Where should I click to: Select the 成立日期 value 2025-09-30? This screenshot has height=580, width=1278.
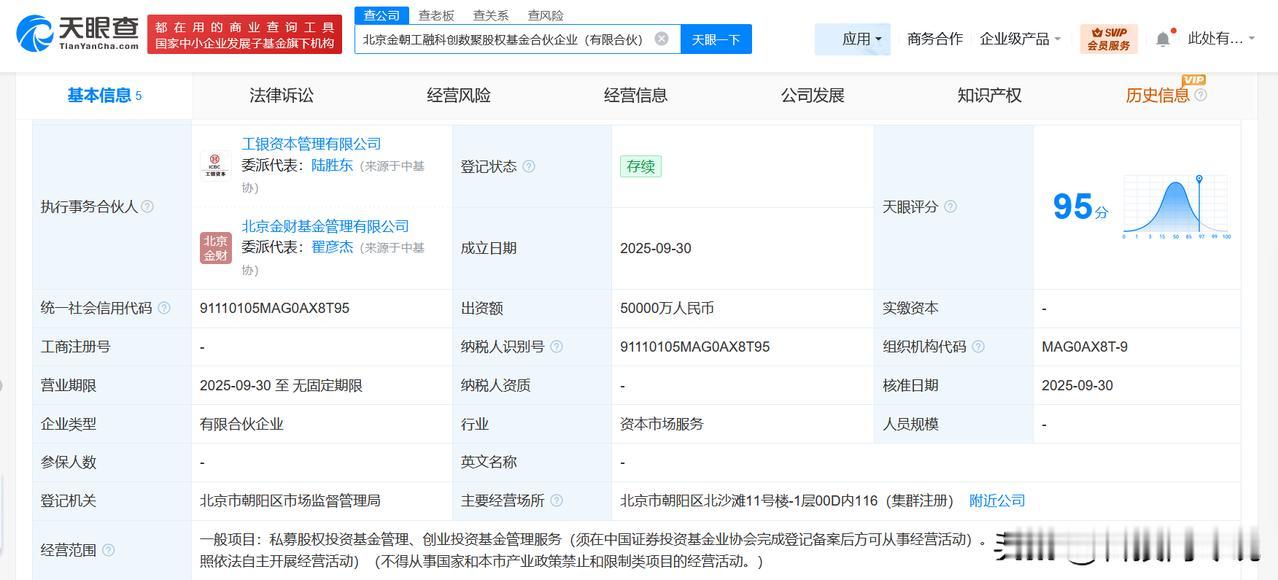[655, 248]
